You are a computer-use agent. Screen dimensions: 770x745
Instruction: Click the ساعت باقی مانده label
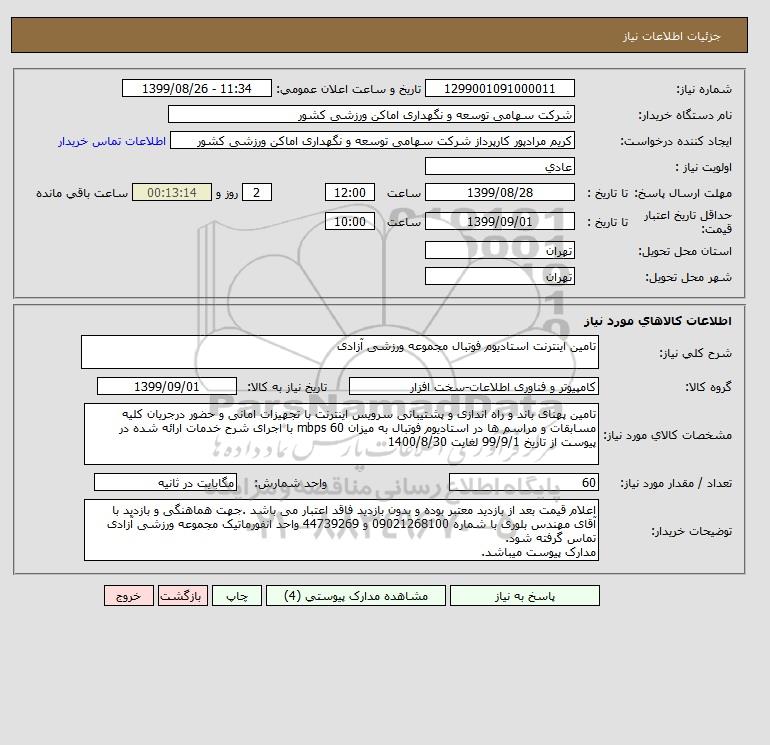click(82, 193)
